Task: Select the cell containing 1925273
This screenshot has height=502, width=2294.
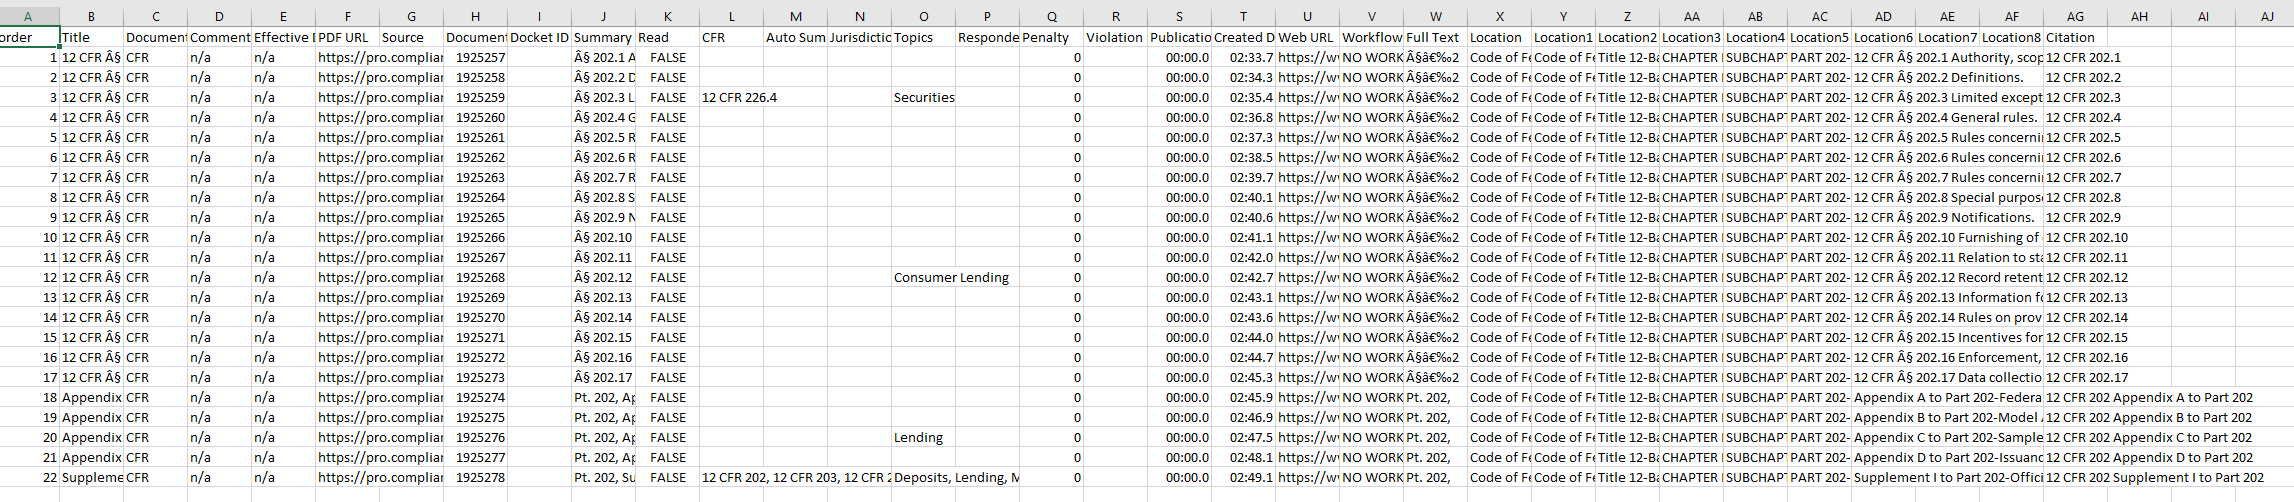Action: point(475,377)
